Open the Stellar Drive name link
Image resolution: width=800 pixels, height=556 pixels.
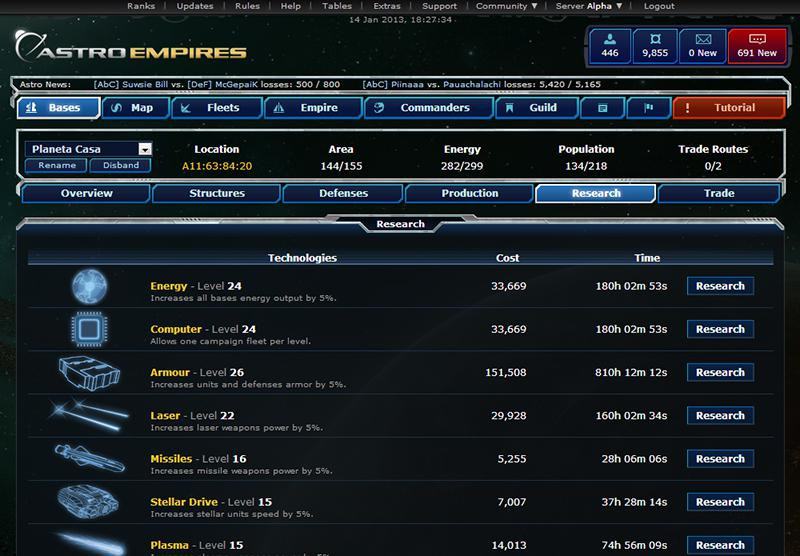(184, 502)
